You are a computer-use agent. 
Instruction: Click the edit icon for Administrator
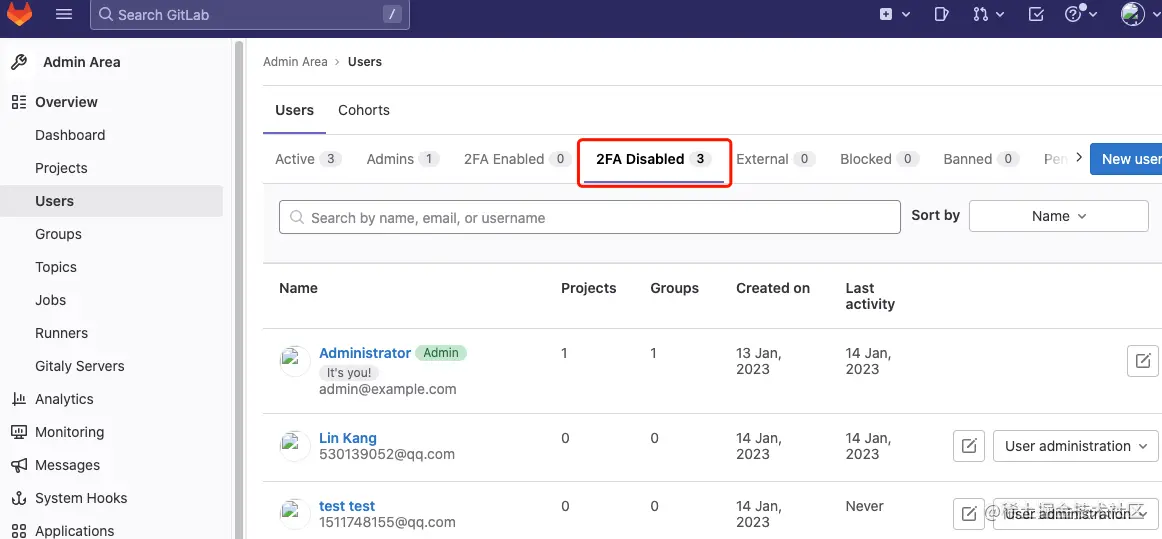tap(1142, 361)
